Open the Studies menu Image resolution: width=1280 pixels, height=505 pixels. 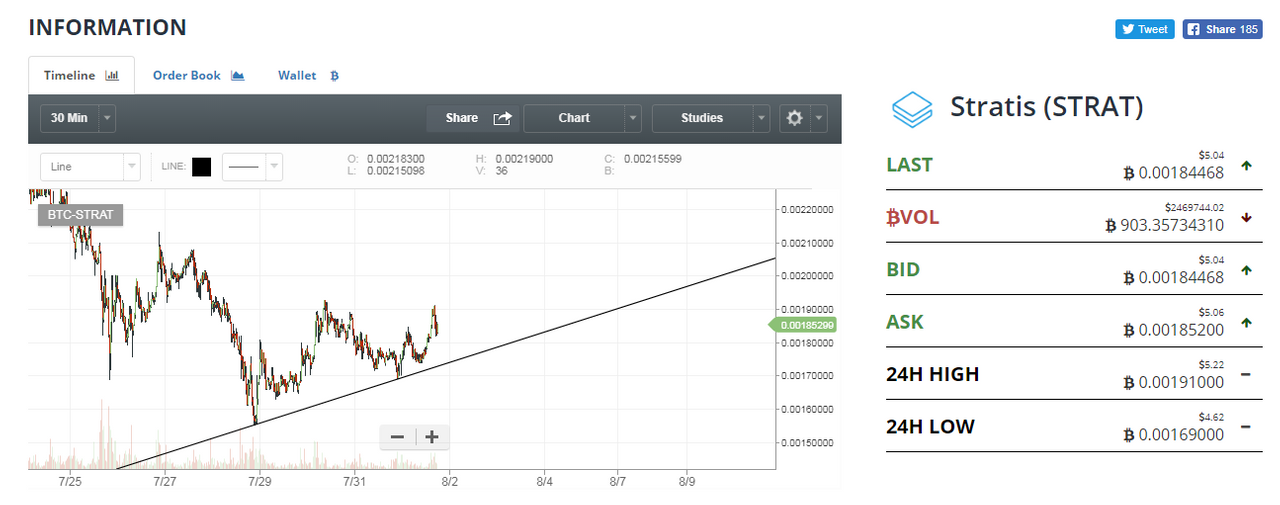click(x=702, y=118)
